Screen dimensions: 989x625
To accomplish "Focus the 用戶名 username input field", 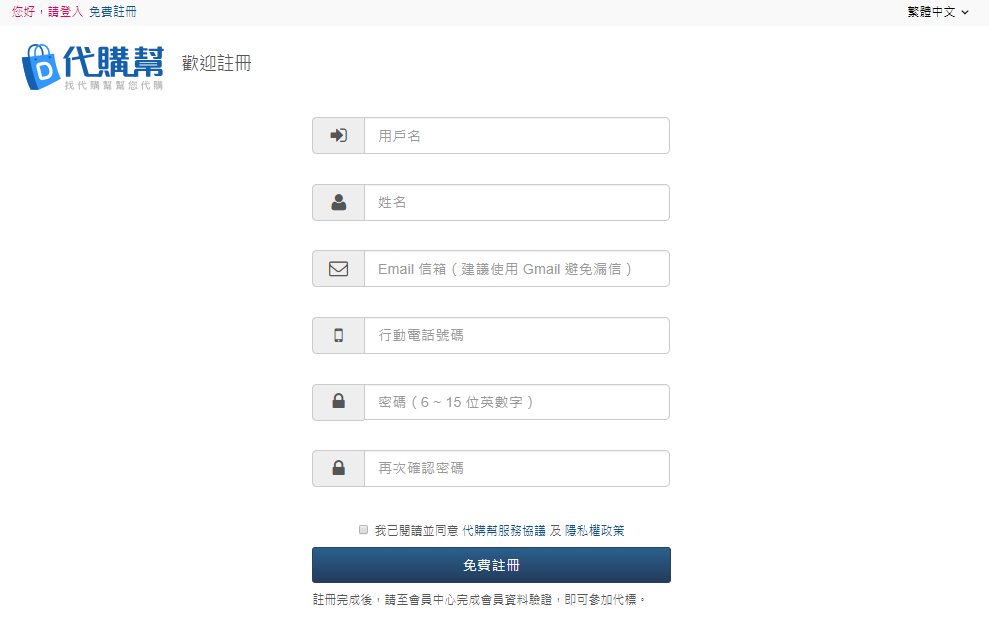I will point(516,135).
